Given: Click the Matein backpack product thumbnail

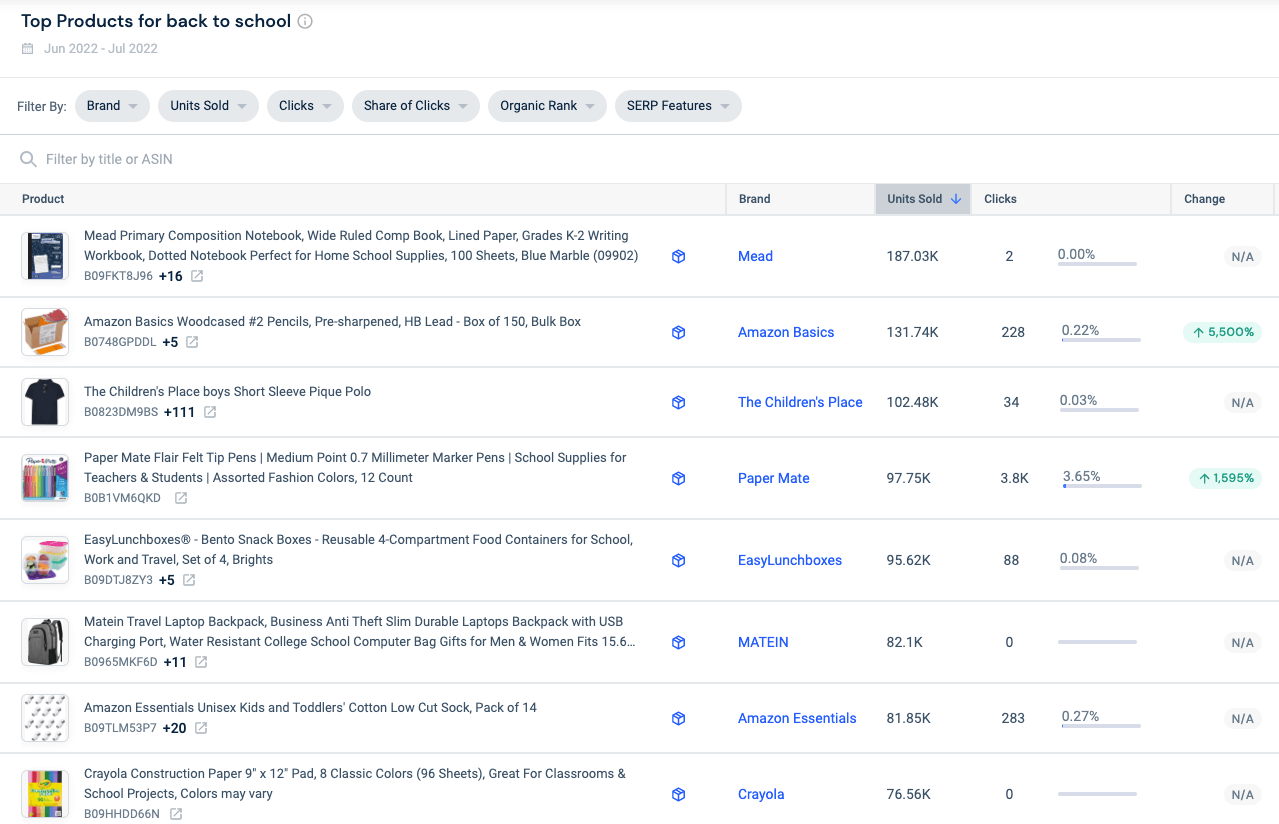Looking at the screenshot, I should pos(44,642).
